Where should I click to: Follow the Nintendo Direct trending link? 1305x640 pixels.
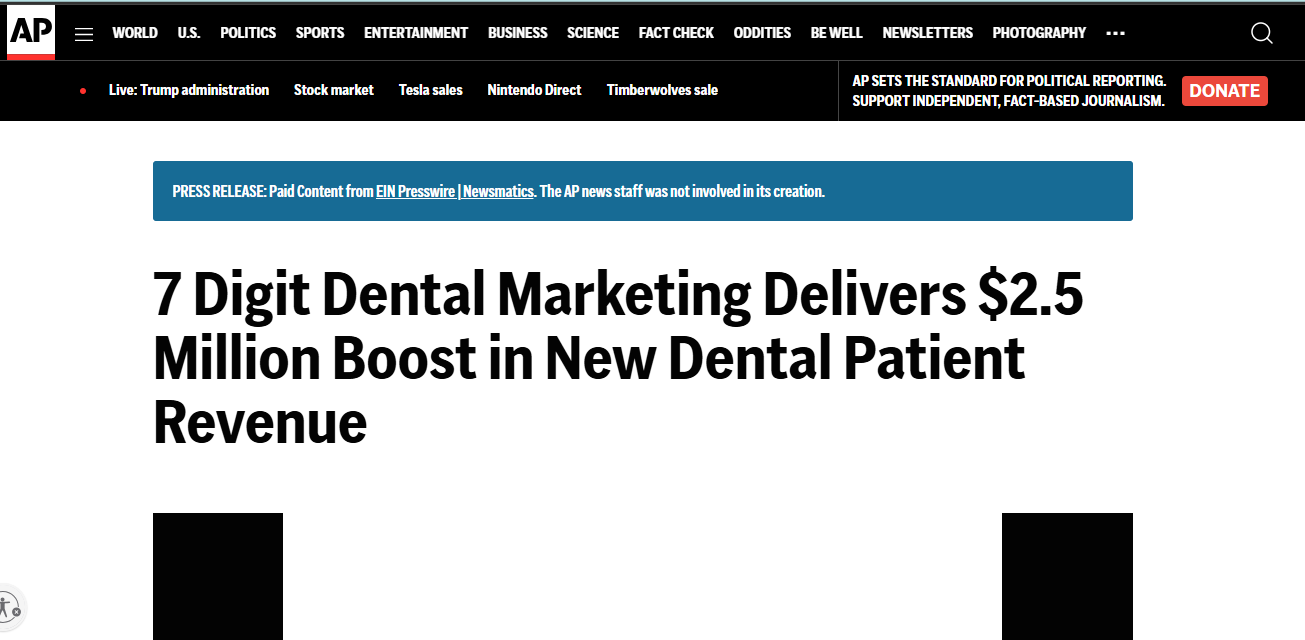pos(534,90)
